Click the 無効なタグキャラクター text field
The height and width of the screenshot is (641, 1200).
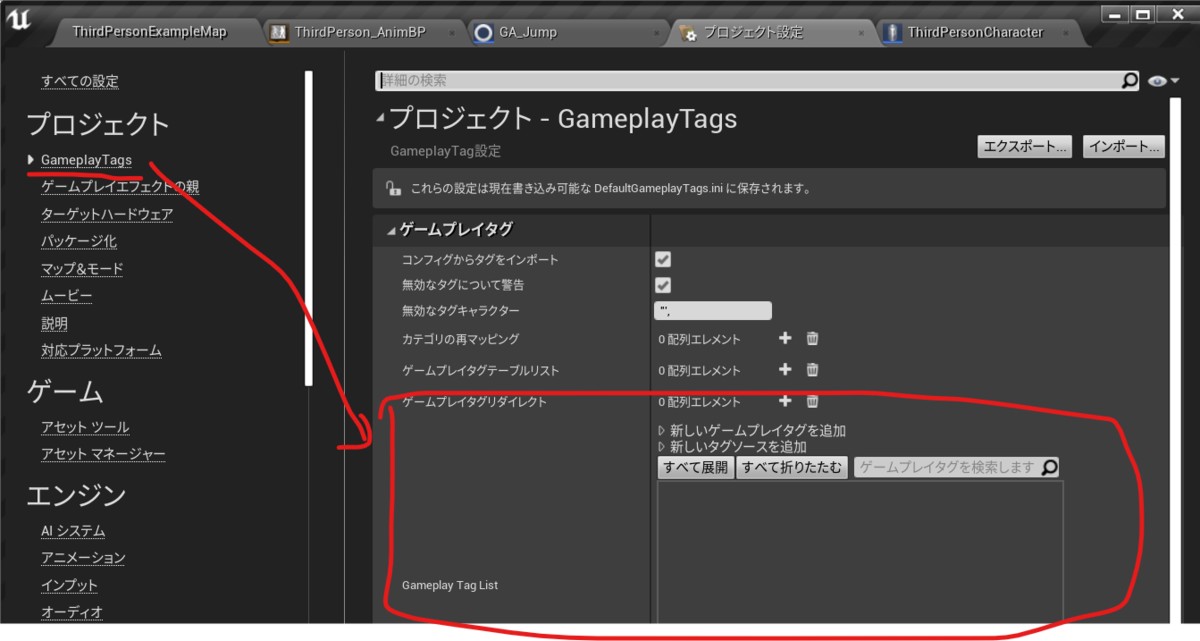[713, 311]
